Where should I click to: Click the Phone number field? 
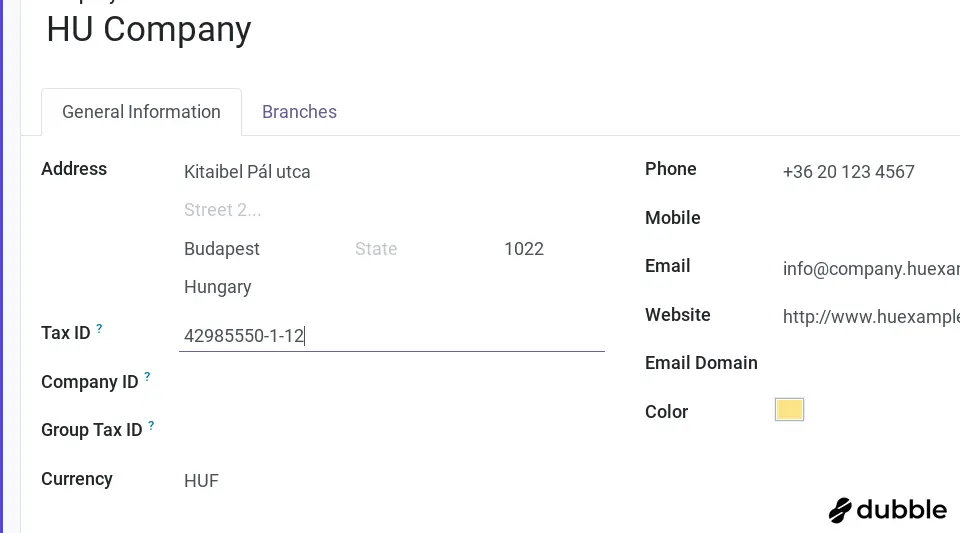pyautogui.click(x=865, y=172)
